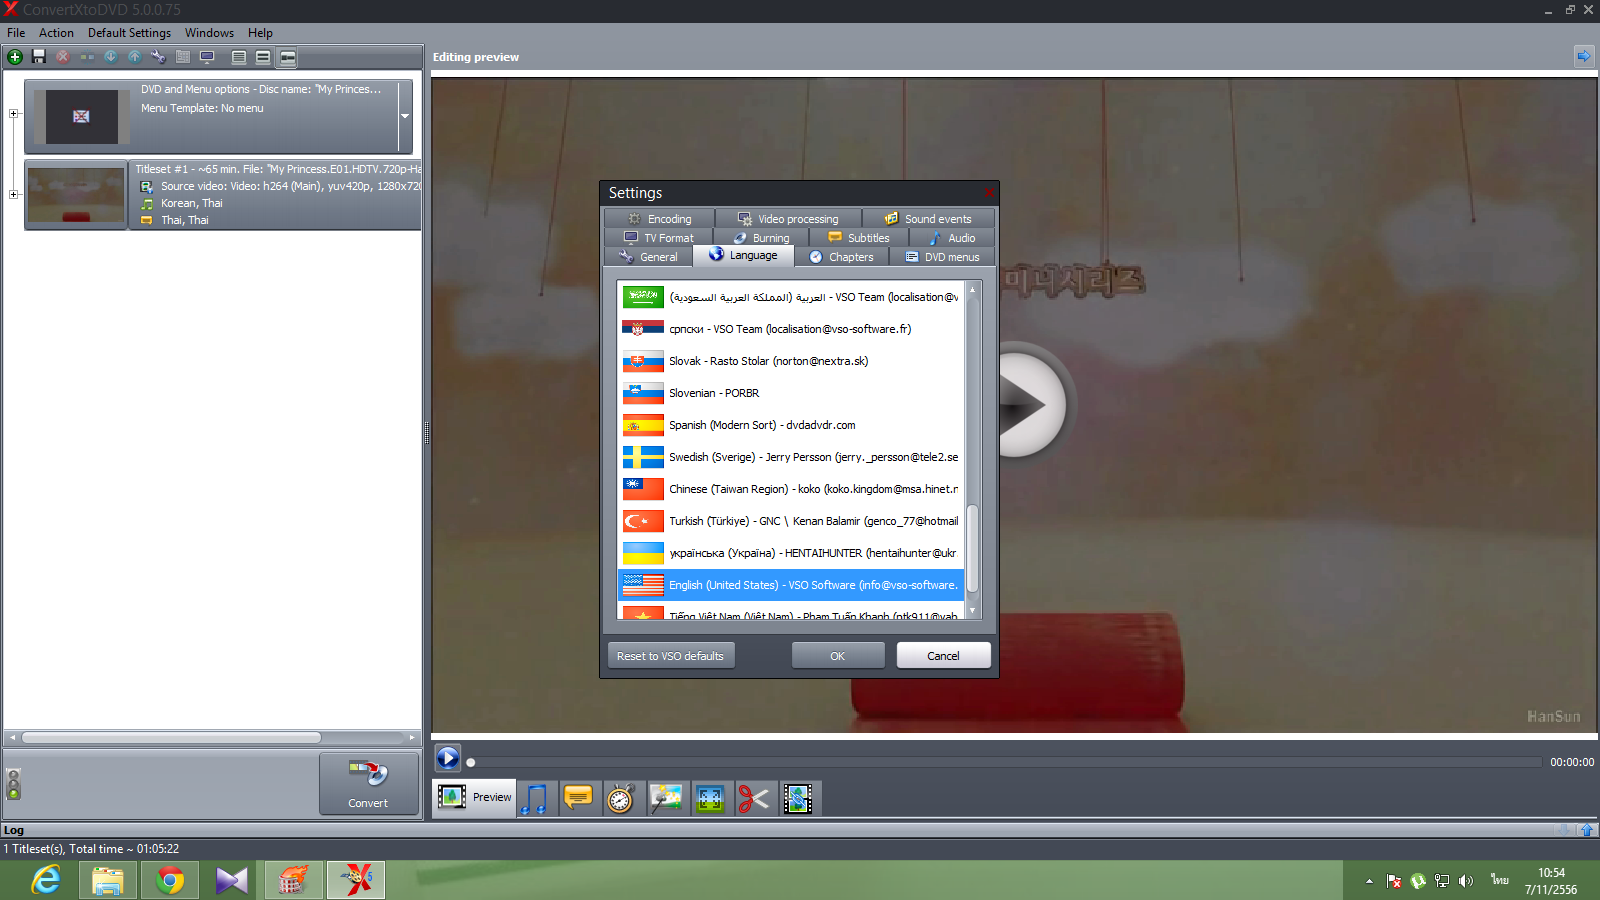The image size is (1600, 900).
Task: Show hidden tray icons arrow
Action: click(1369, 881)
